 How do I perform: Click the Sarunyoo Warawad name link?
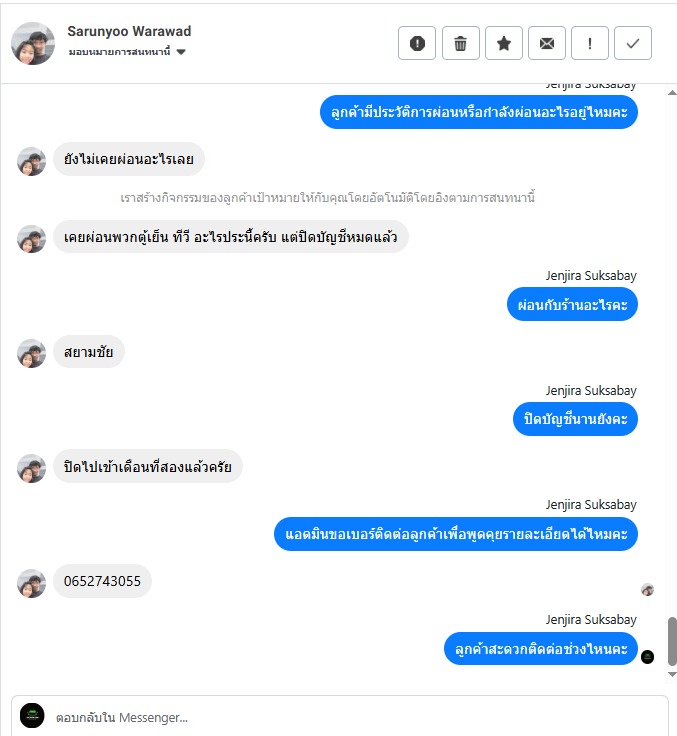[129, 31]
